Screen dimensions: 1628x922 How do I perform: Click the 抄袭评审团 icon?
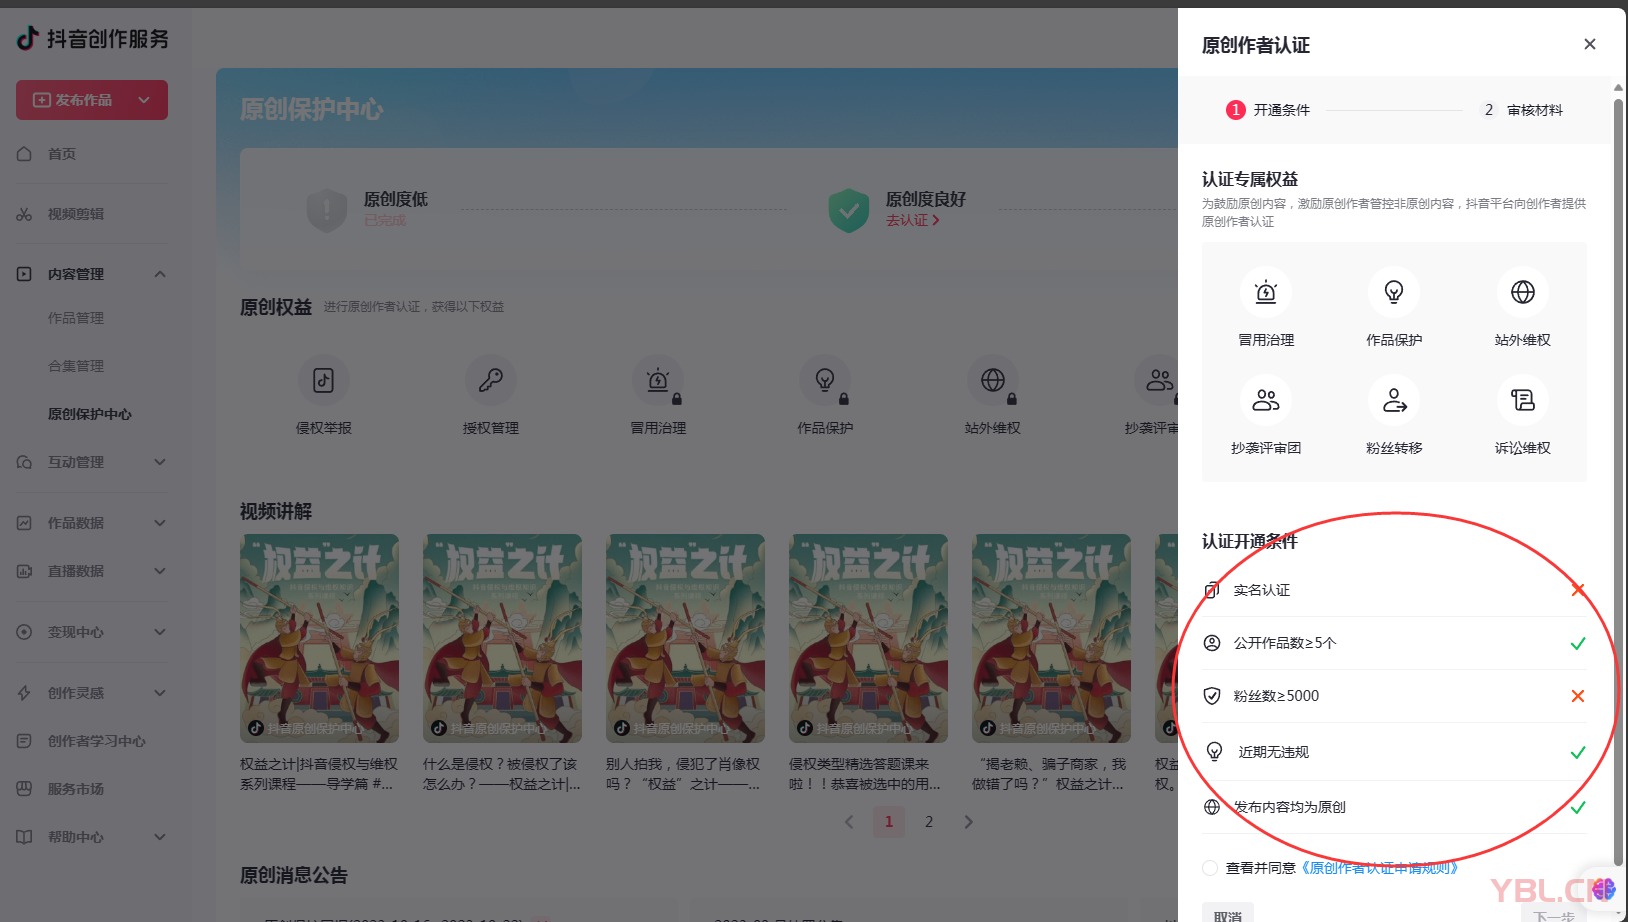pos(1265,400)
